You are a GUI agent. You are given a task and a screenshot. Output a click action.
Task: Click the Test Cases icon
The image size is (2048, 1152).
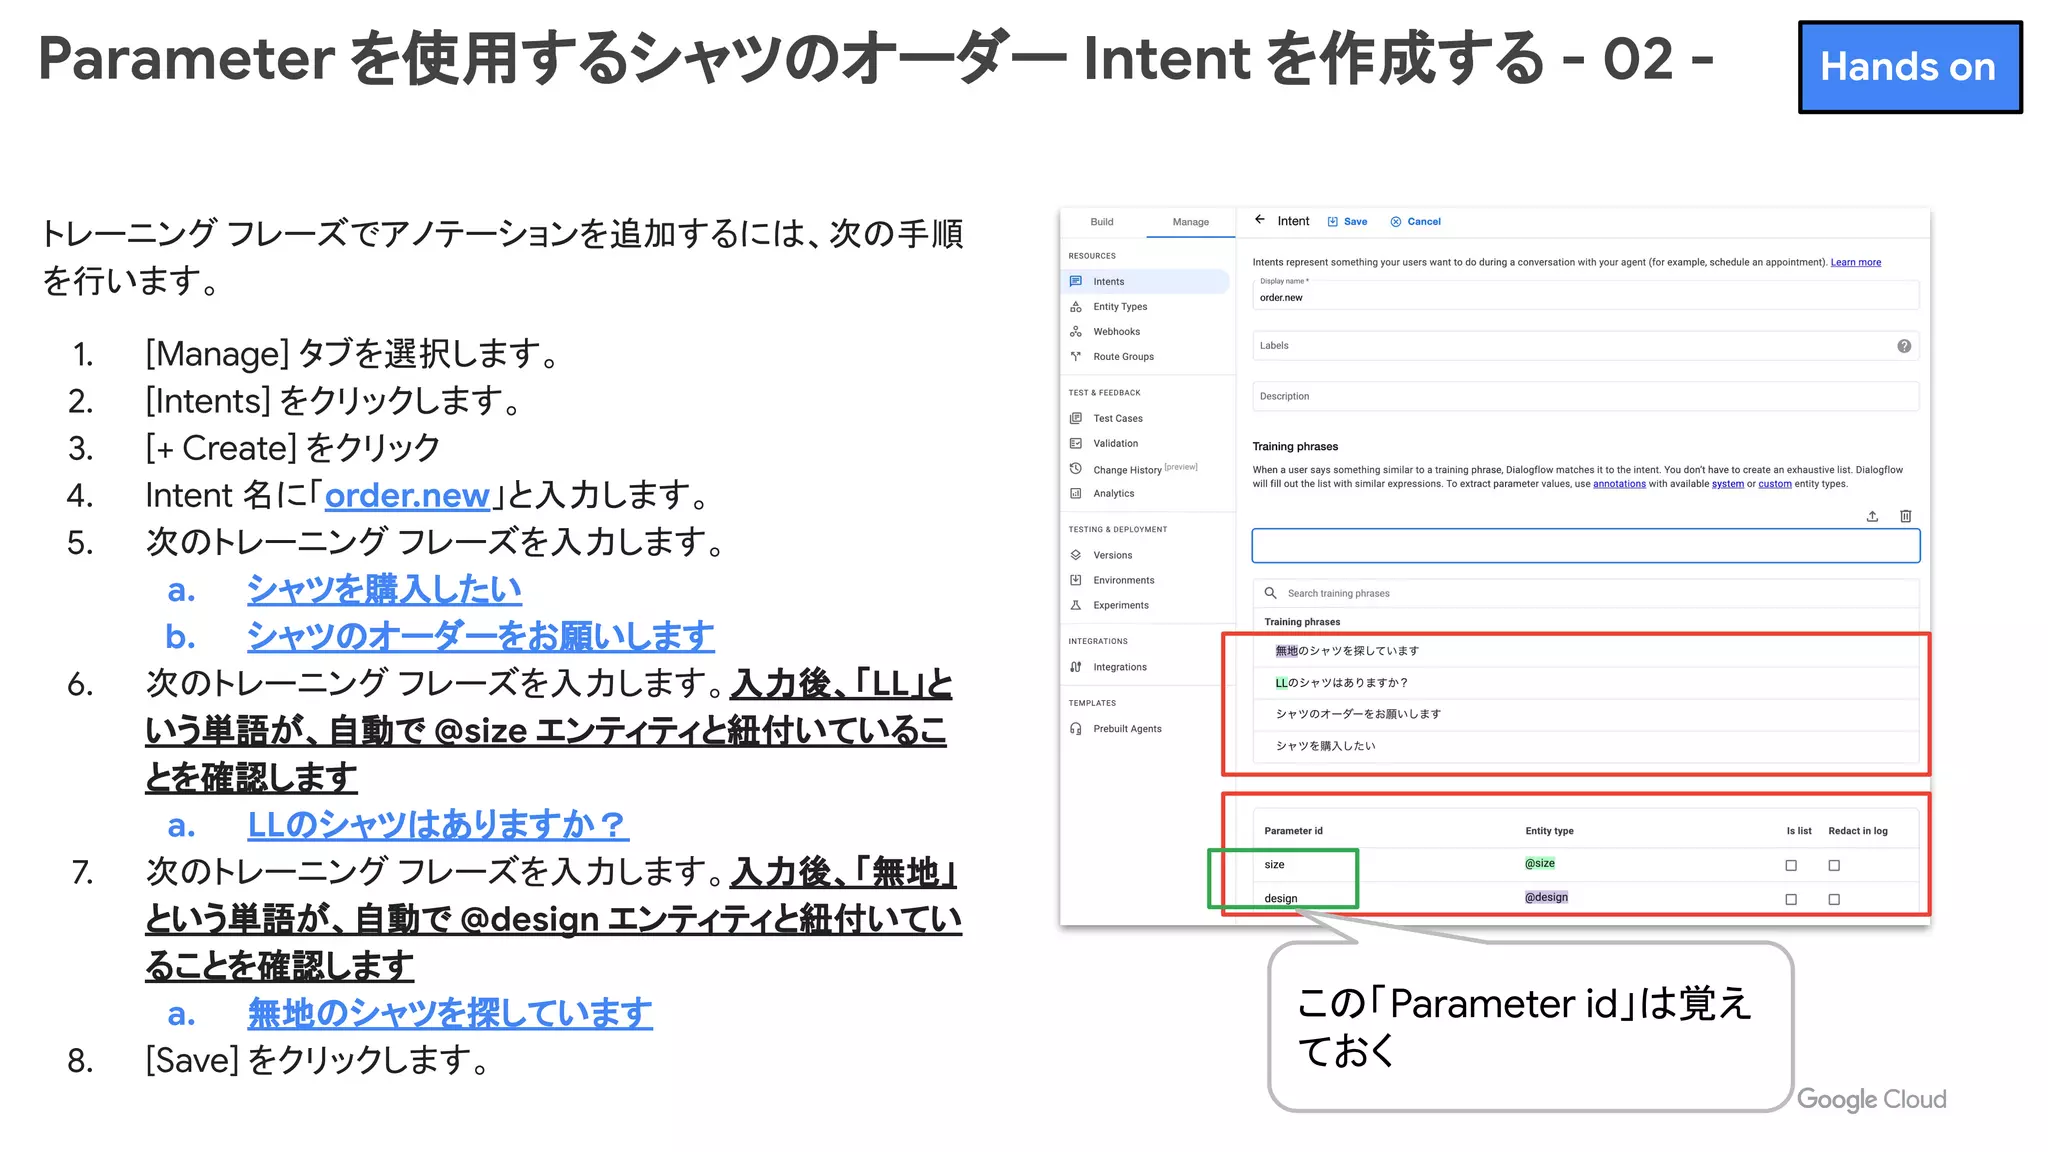1076,418
